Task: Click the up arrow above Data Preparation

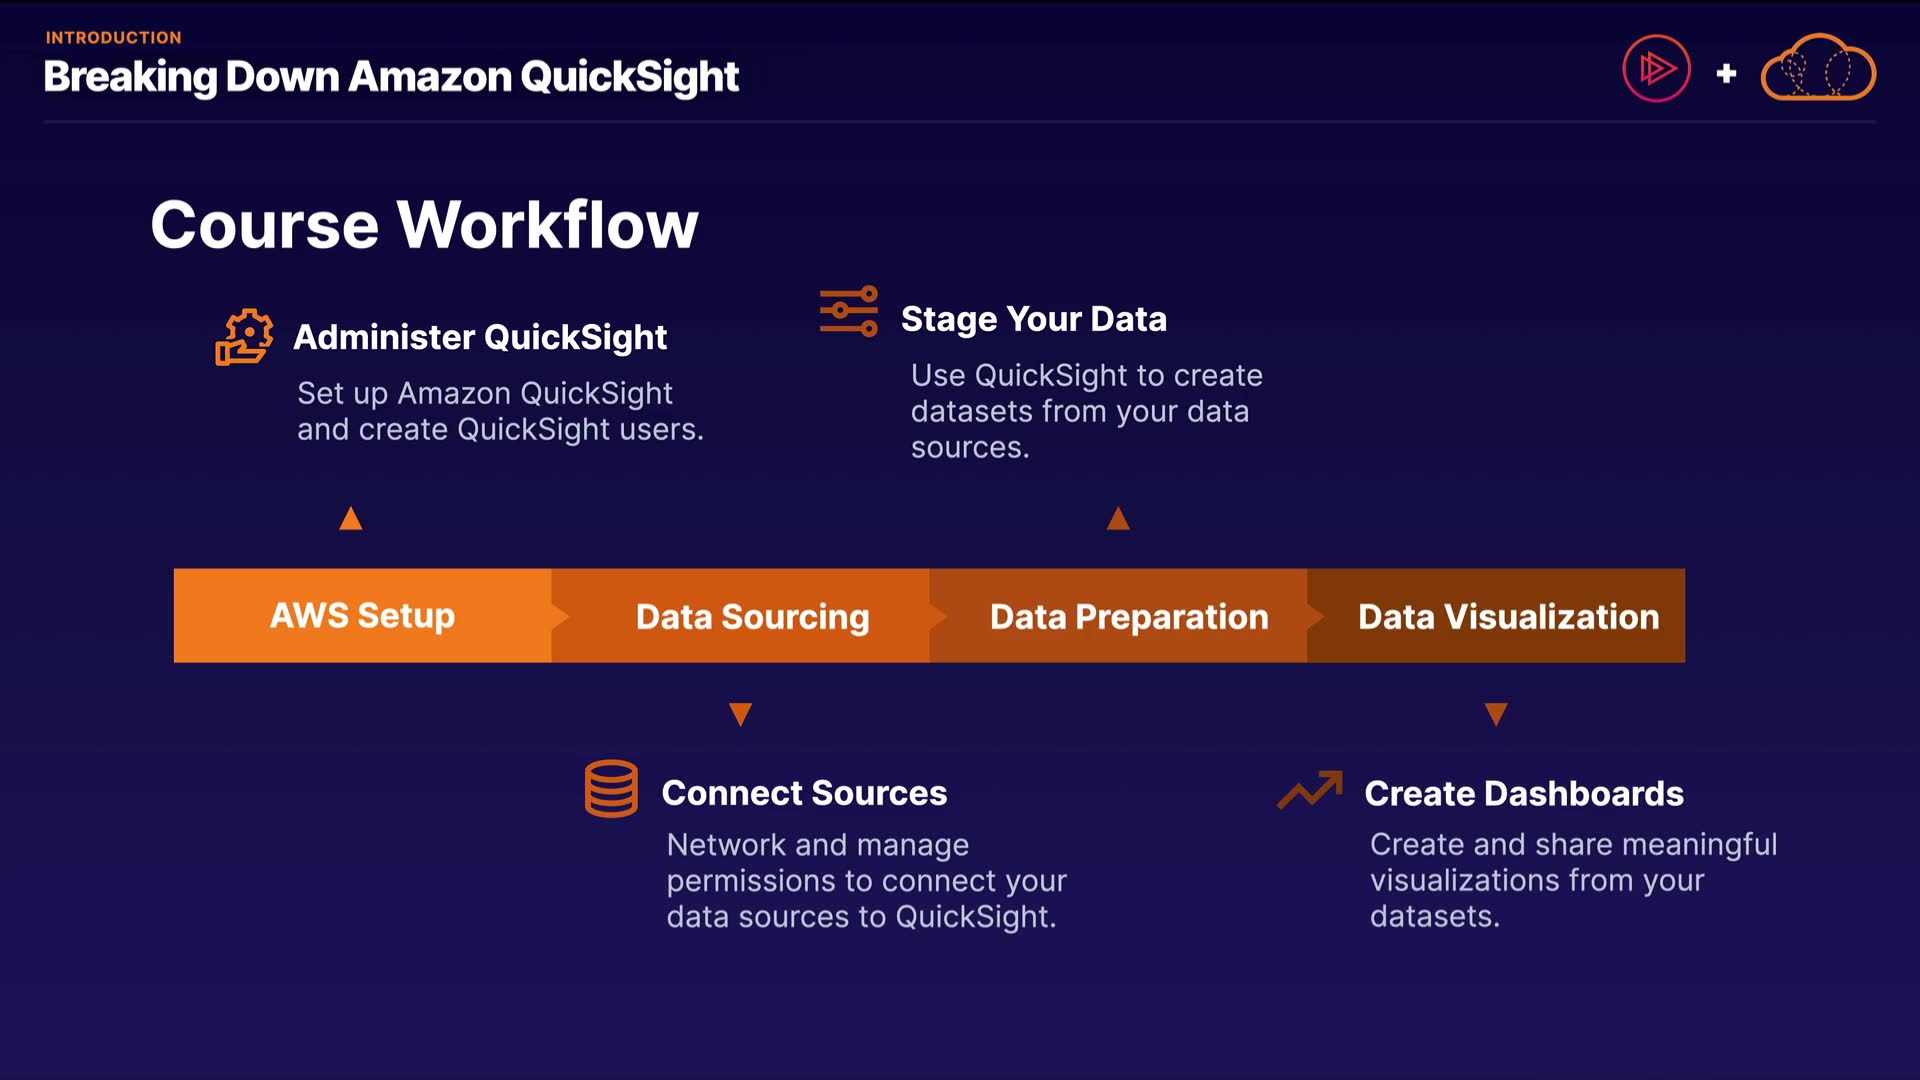Action: [1118, 518]
